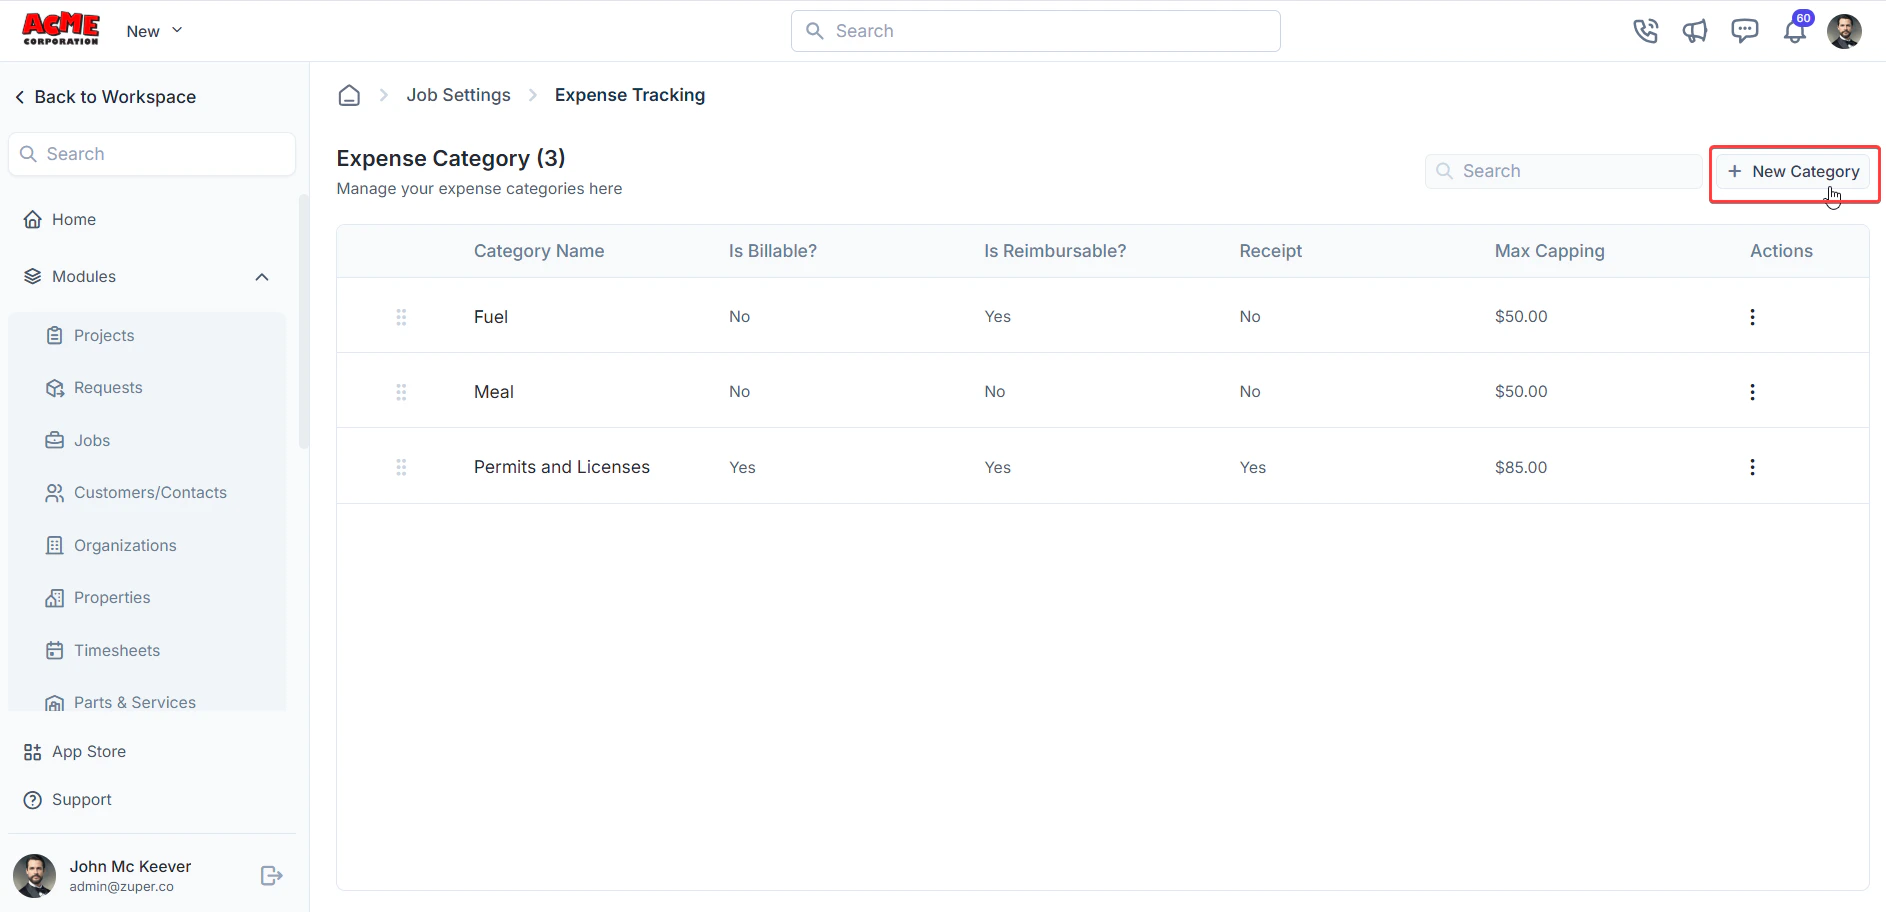Click the $85.00 max capping value

tap(1521, 467)
